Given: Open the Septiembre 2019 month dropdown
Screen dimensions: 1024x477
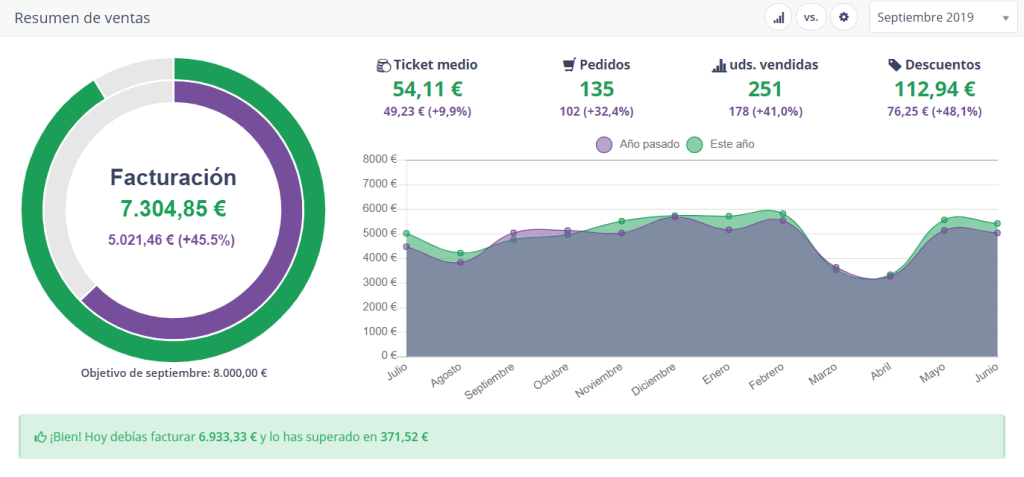Looking at the screenshot, I should pyautogui.click(x=943, y=18).
